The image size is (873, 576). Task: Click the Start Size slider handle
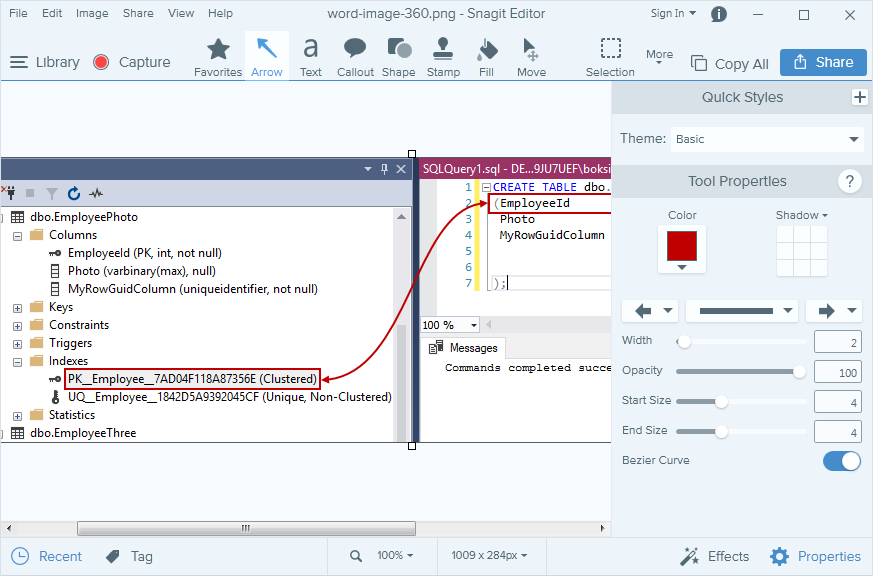pyautogui.click(x=721, y=401)
